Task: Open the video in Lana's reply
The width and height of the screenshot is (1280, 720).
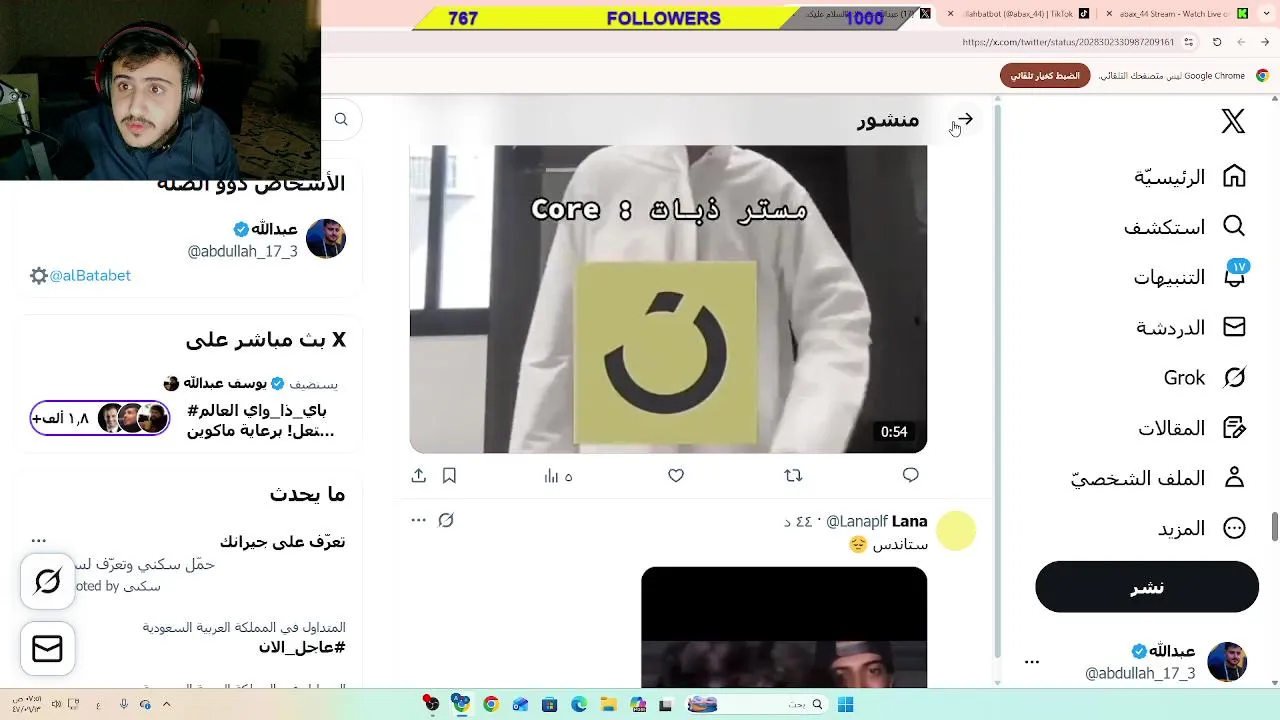Action: [x=784, y=627]
